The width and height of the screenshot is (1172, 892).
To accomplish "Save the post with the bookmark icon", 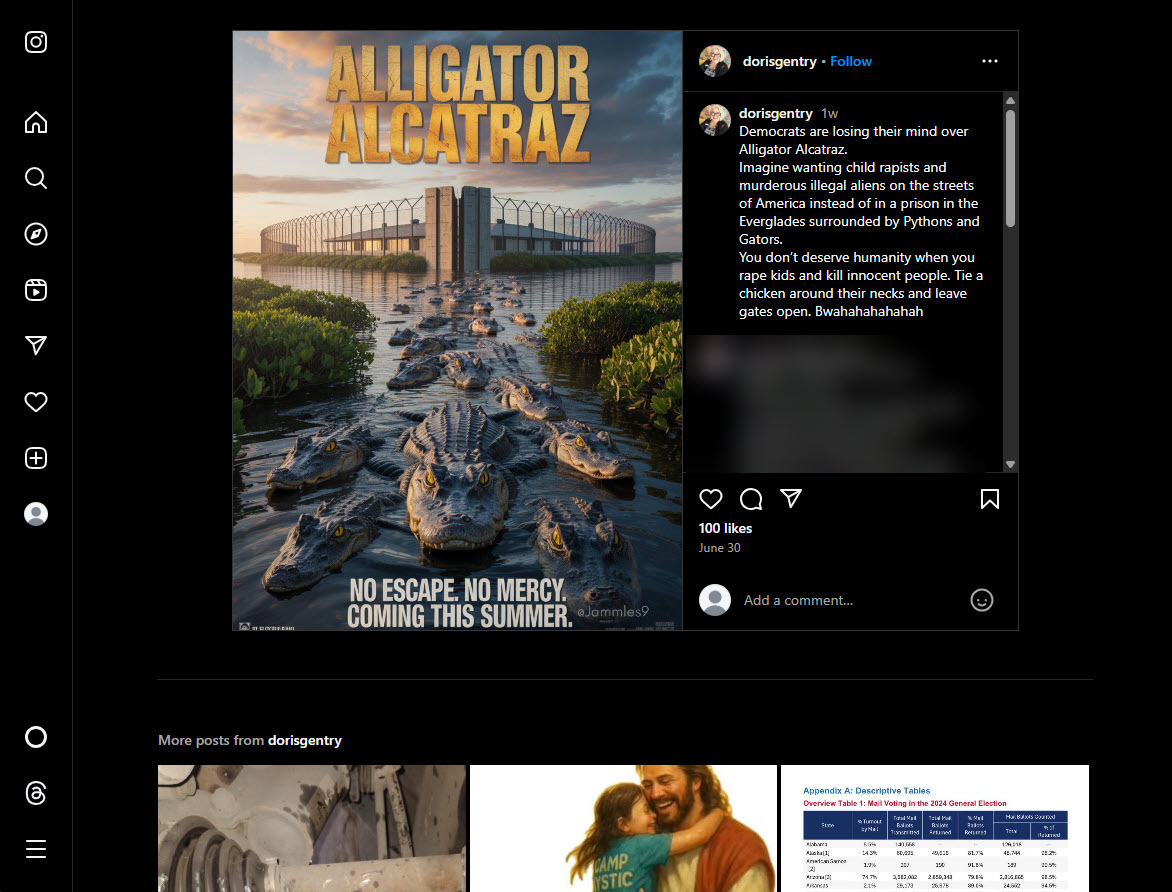I will (989, 498).
